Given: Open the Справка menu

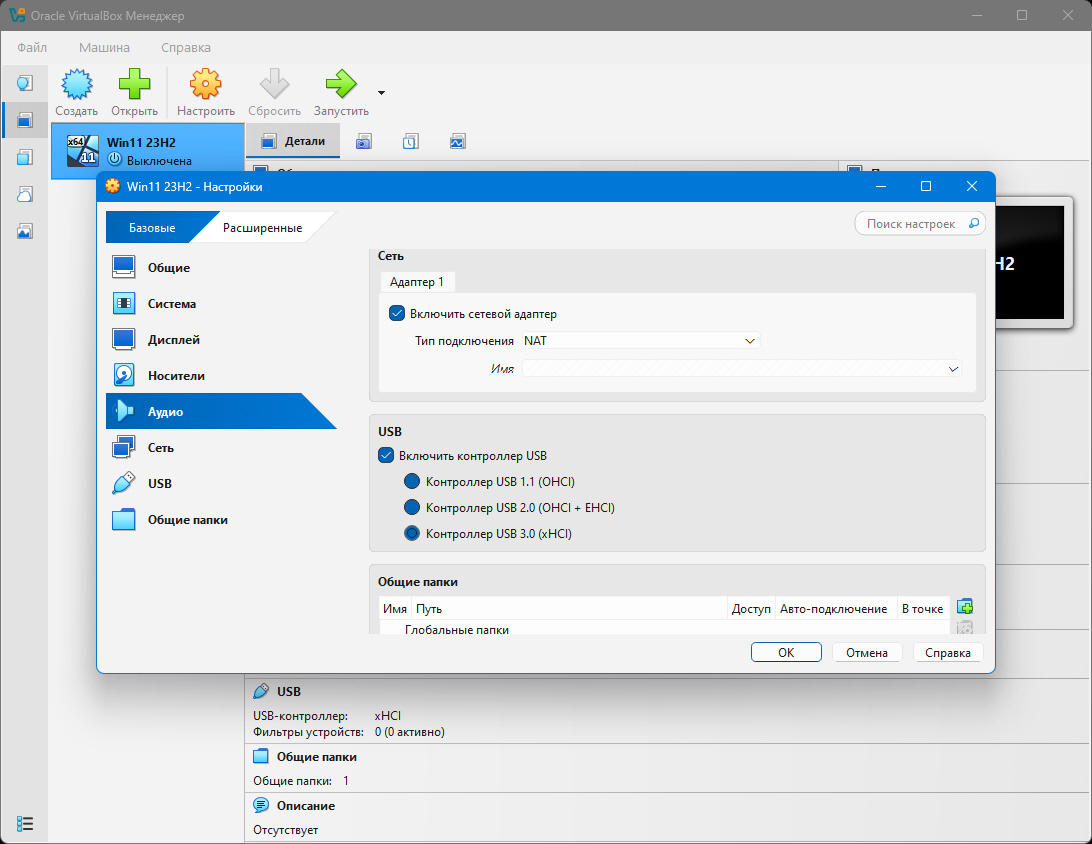Looking at the screenshot, I should pos(185,47).
